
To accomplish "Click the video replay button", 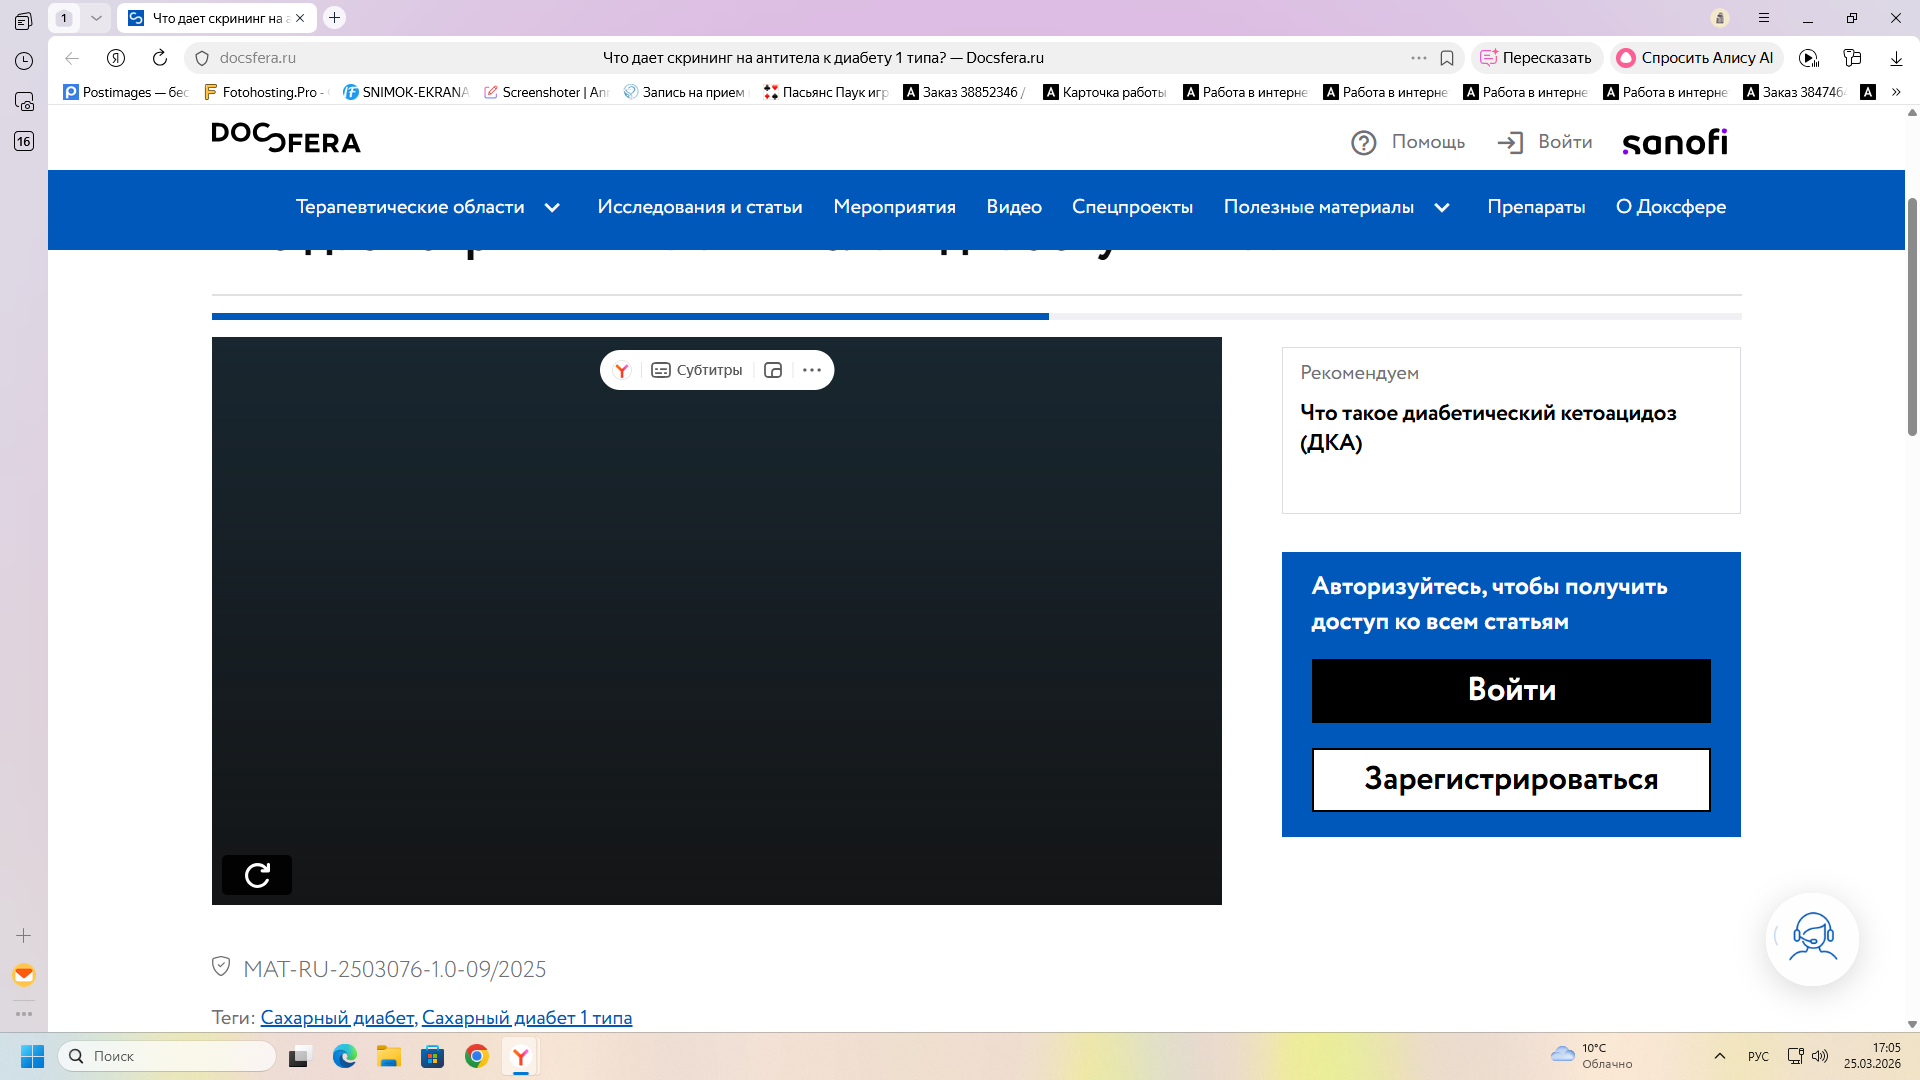I will pyautogui.click(x=257, y=875).
